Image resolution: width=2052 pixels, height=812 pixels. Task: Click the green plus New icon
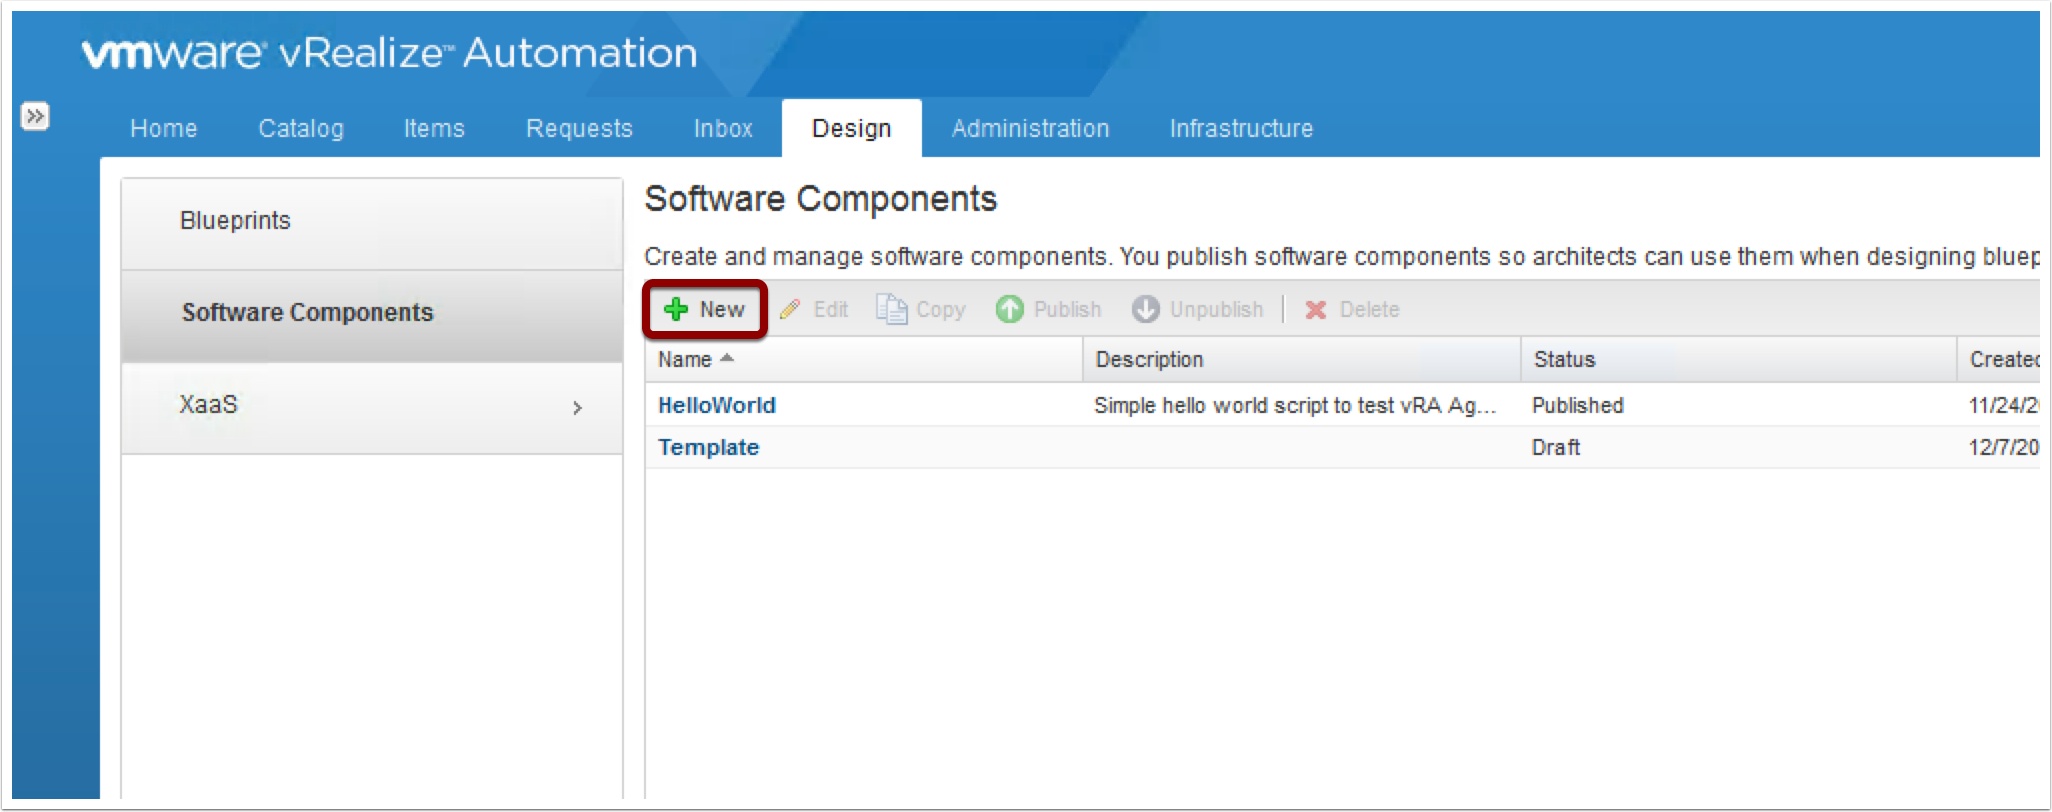(x=677, y=309)
